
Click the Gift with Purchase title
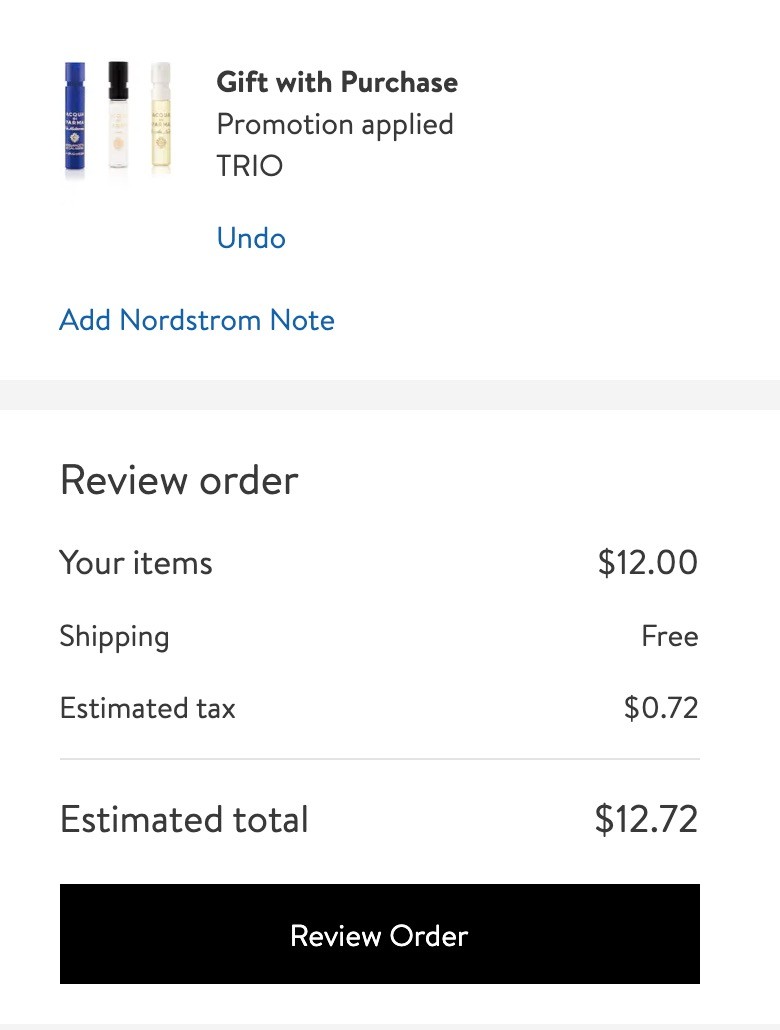(x=337, y=82)
